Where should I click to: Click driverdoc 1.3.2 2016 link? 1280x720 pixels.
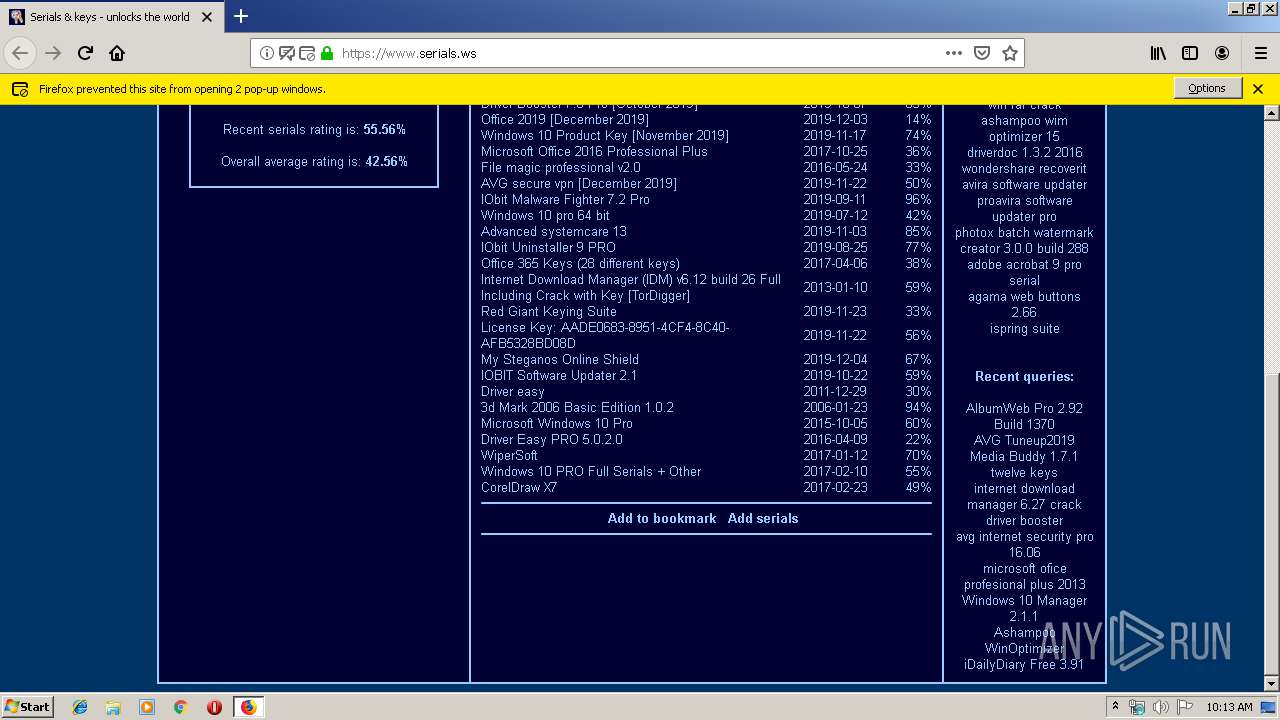(x=1024, y=152)
